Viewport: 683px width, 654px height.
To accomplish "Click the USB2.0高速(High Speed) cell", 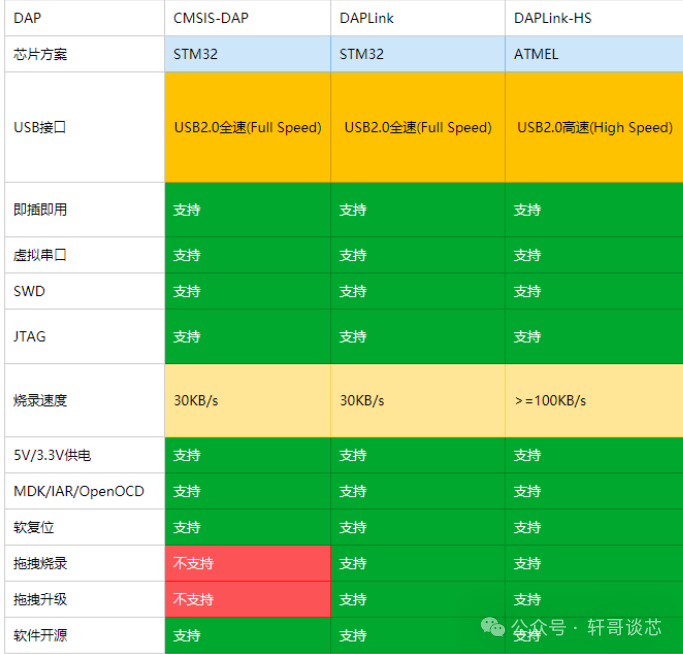I will [x=594, y=127].
